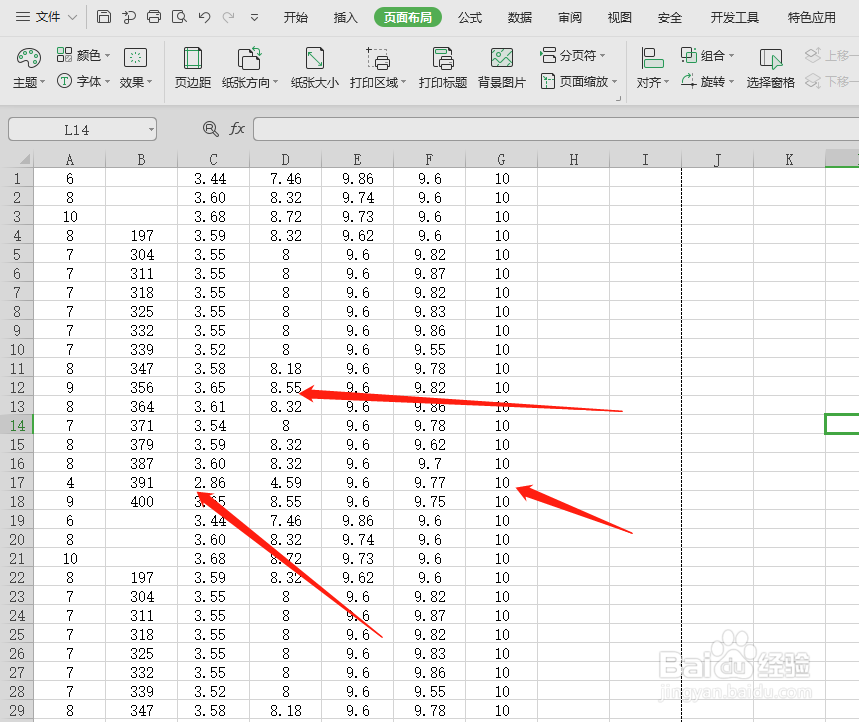Select column J header
The height and width of the screenshot is (722, 859).
click(718, 159)
